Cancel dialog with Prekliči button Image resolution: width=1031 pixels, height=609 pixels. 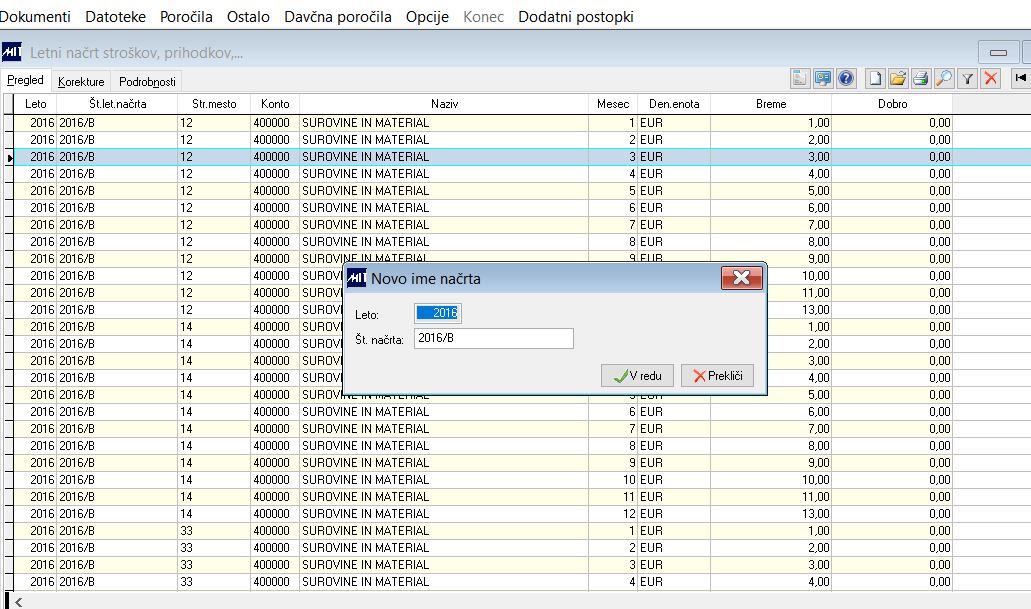[x=717, y=376]
